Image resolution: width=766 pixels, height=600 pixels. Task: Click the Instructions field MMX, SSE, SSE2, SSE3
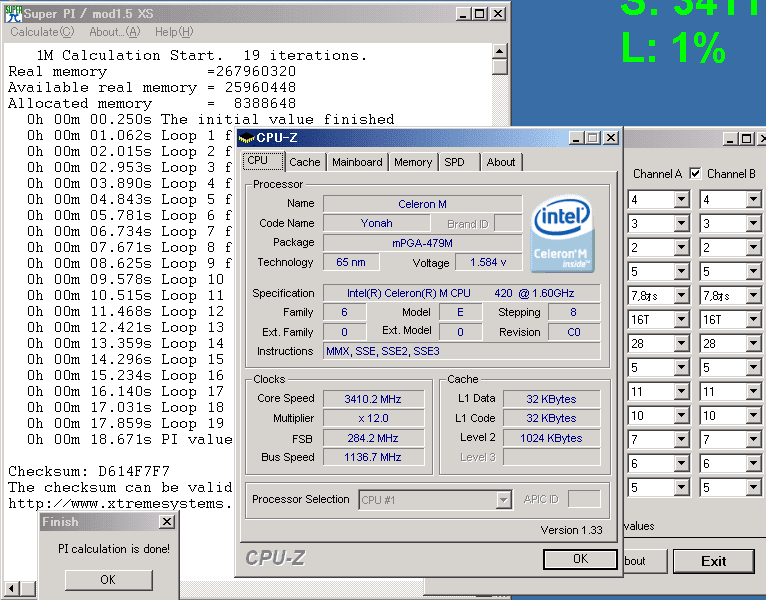coord(462,351)
